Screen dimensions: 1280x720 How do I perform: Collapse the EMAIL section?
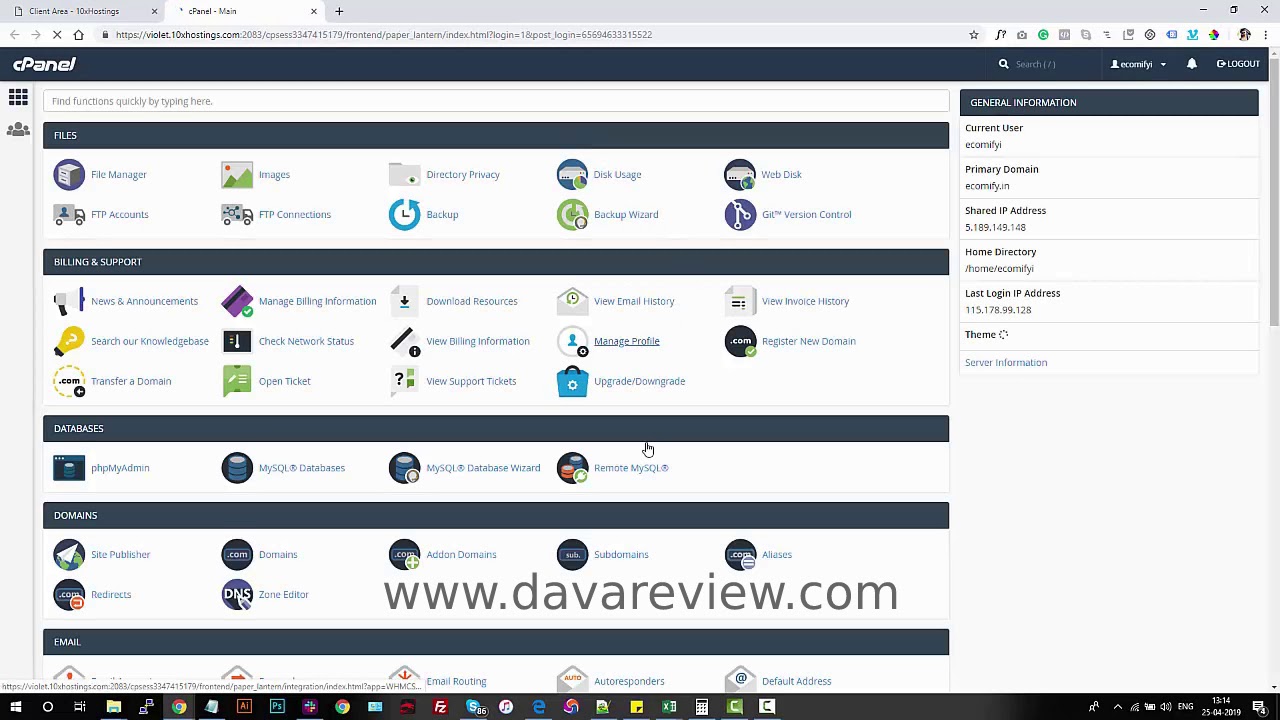pyautogui.click(x=496, y=642)
